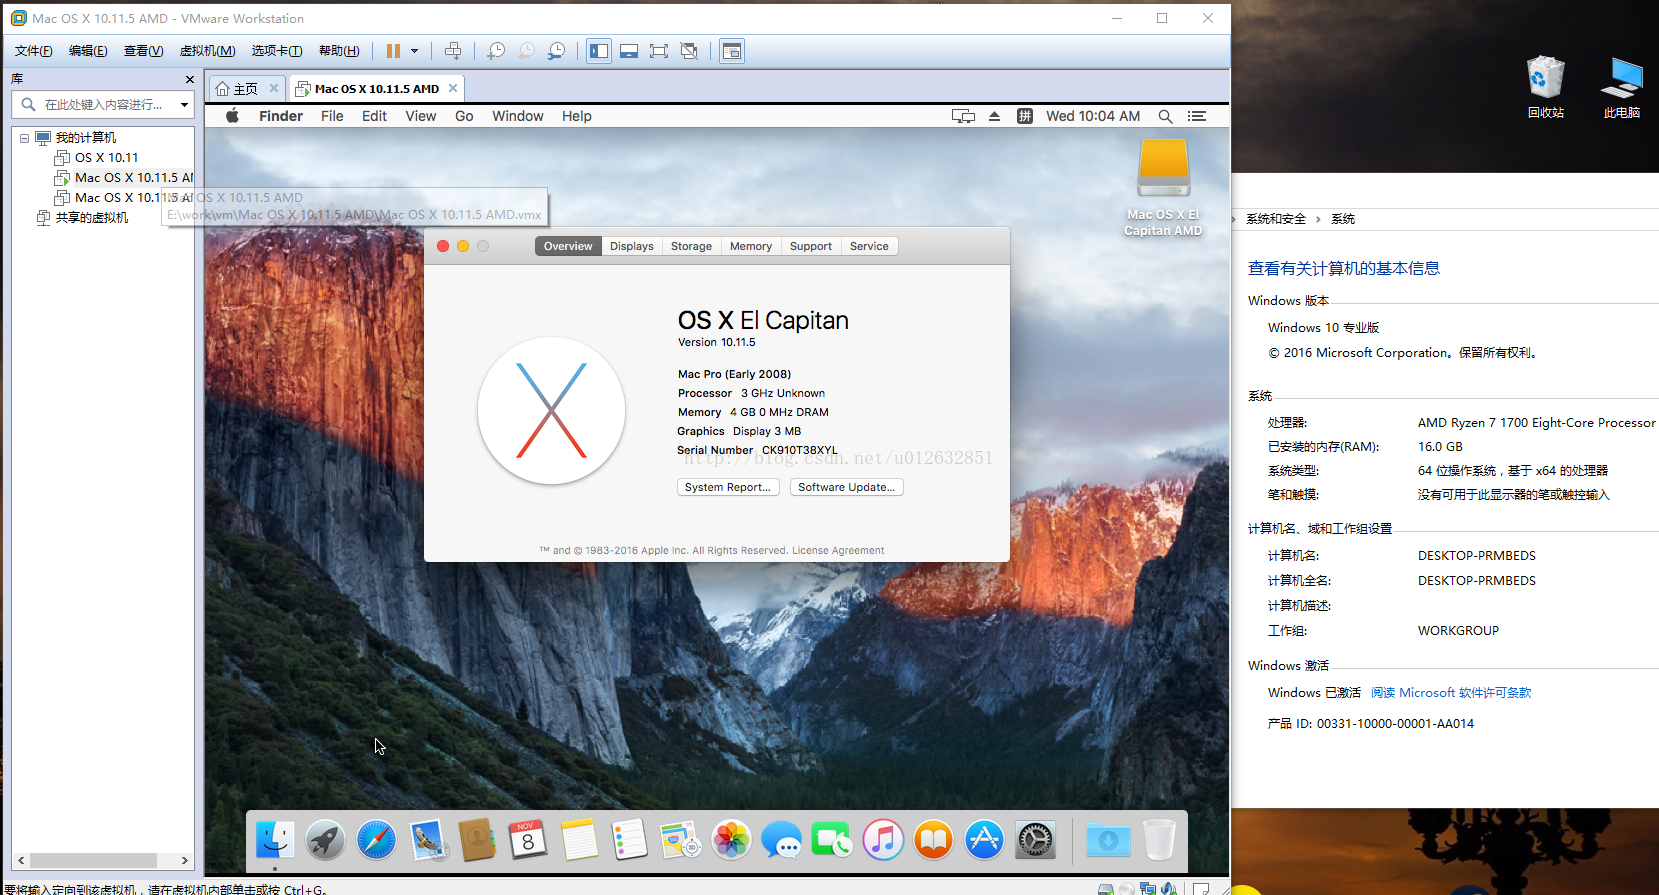Click the Unity mode toolbar icon

(689, 51)
